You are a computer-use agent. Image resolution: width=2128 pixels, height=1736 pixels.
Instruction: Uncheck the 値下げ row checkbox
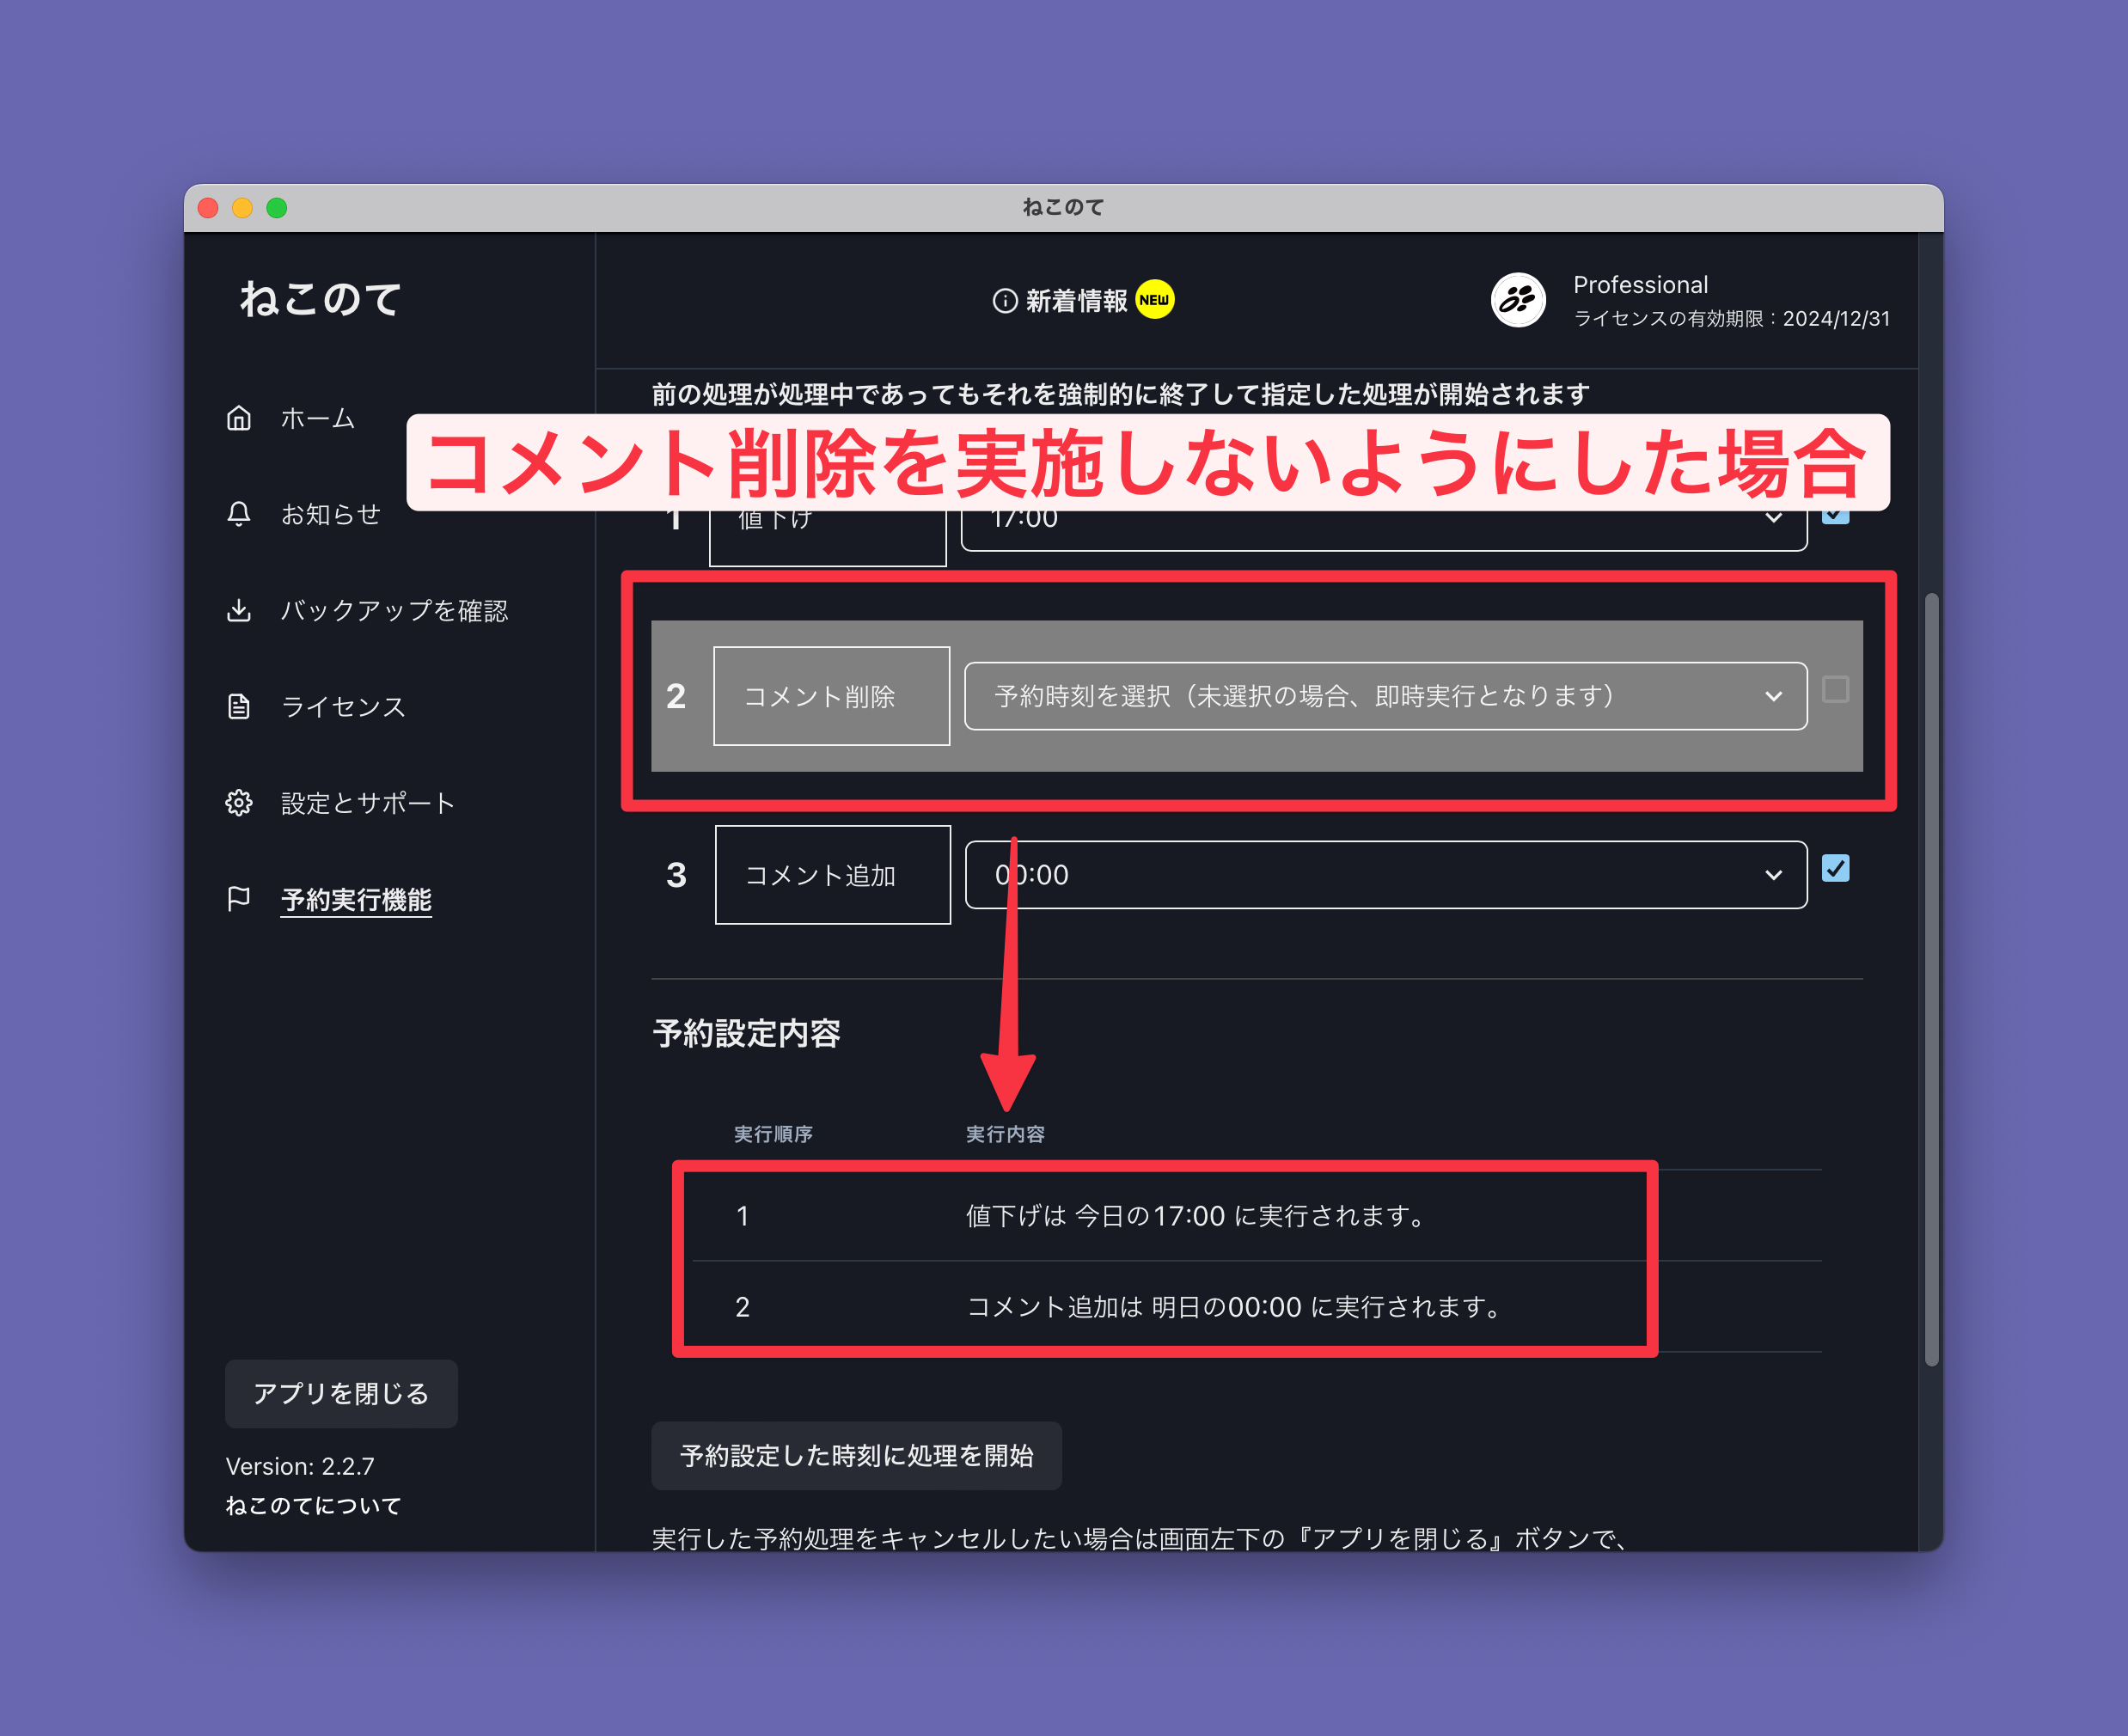point(1836,518)
